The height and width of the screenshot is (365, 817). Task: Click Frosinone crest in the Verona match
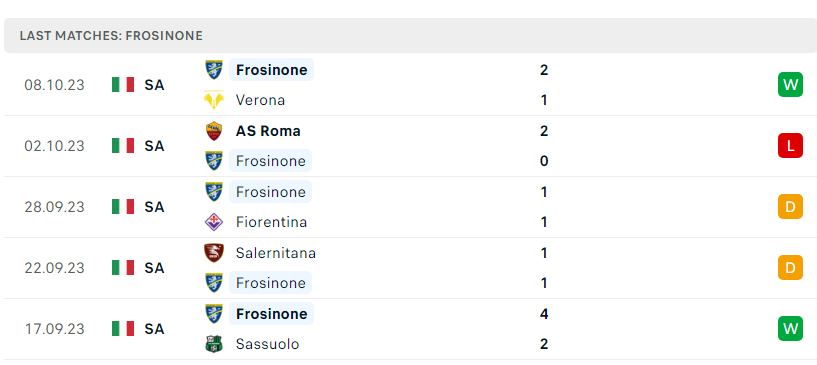(x=214, y=70)
